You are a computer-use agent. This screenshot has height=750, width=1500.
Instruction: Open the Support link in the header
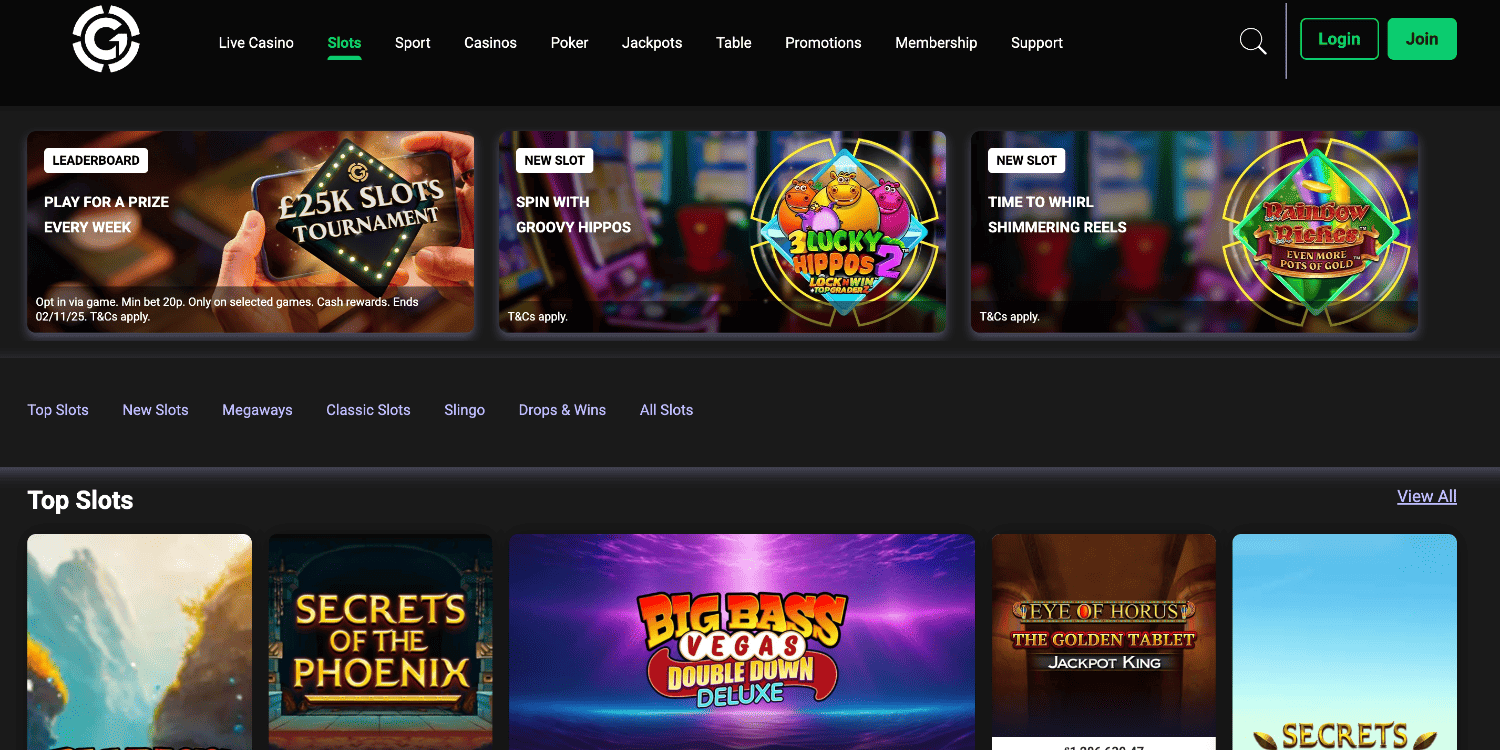pos(1036,43)
